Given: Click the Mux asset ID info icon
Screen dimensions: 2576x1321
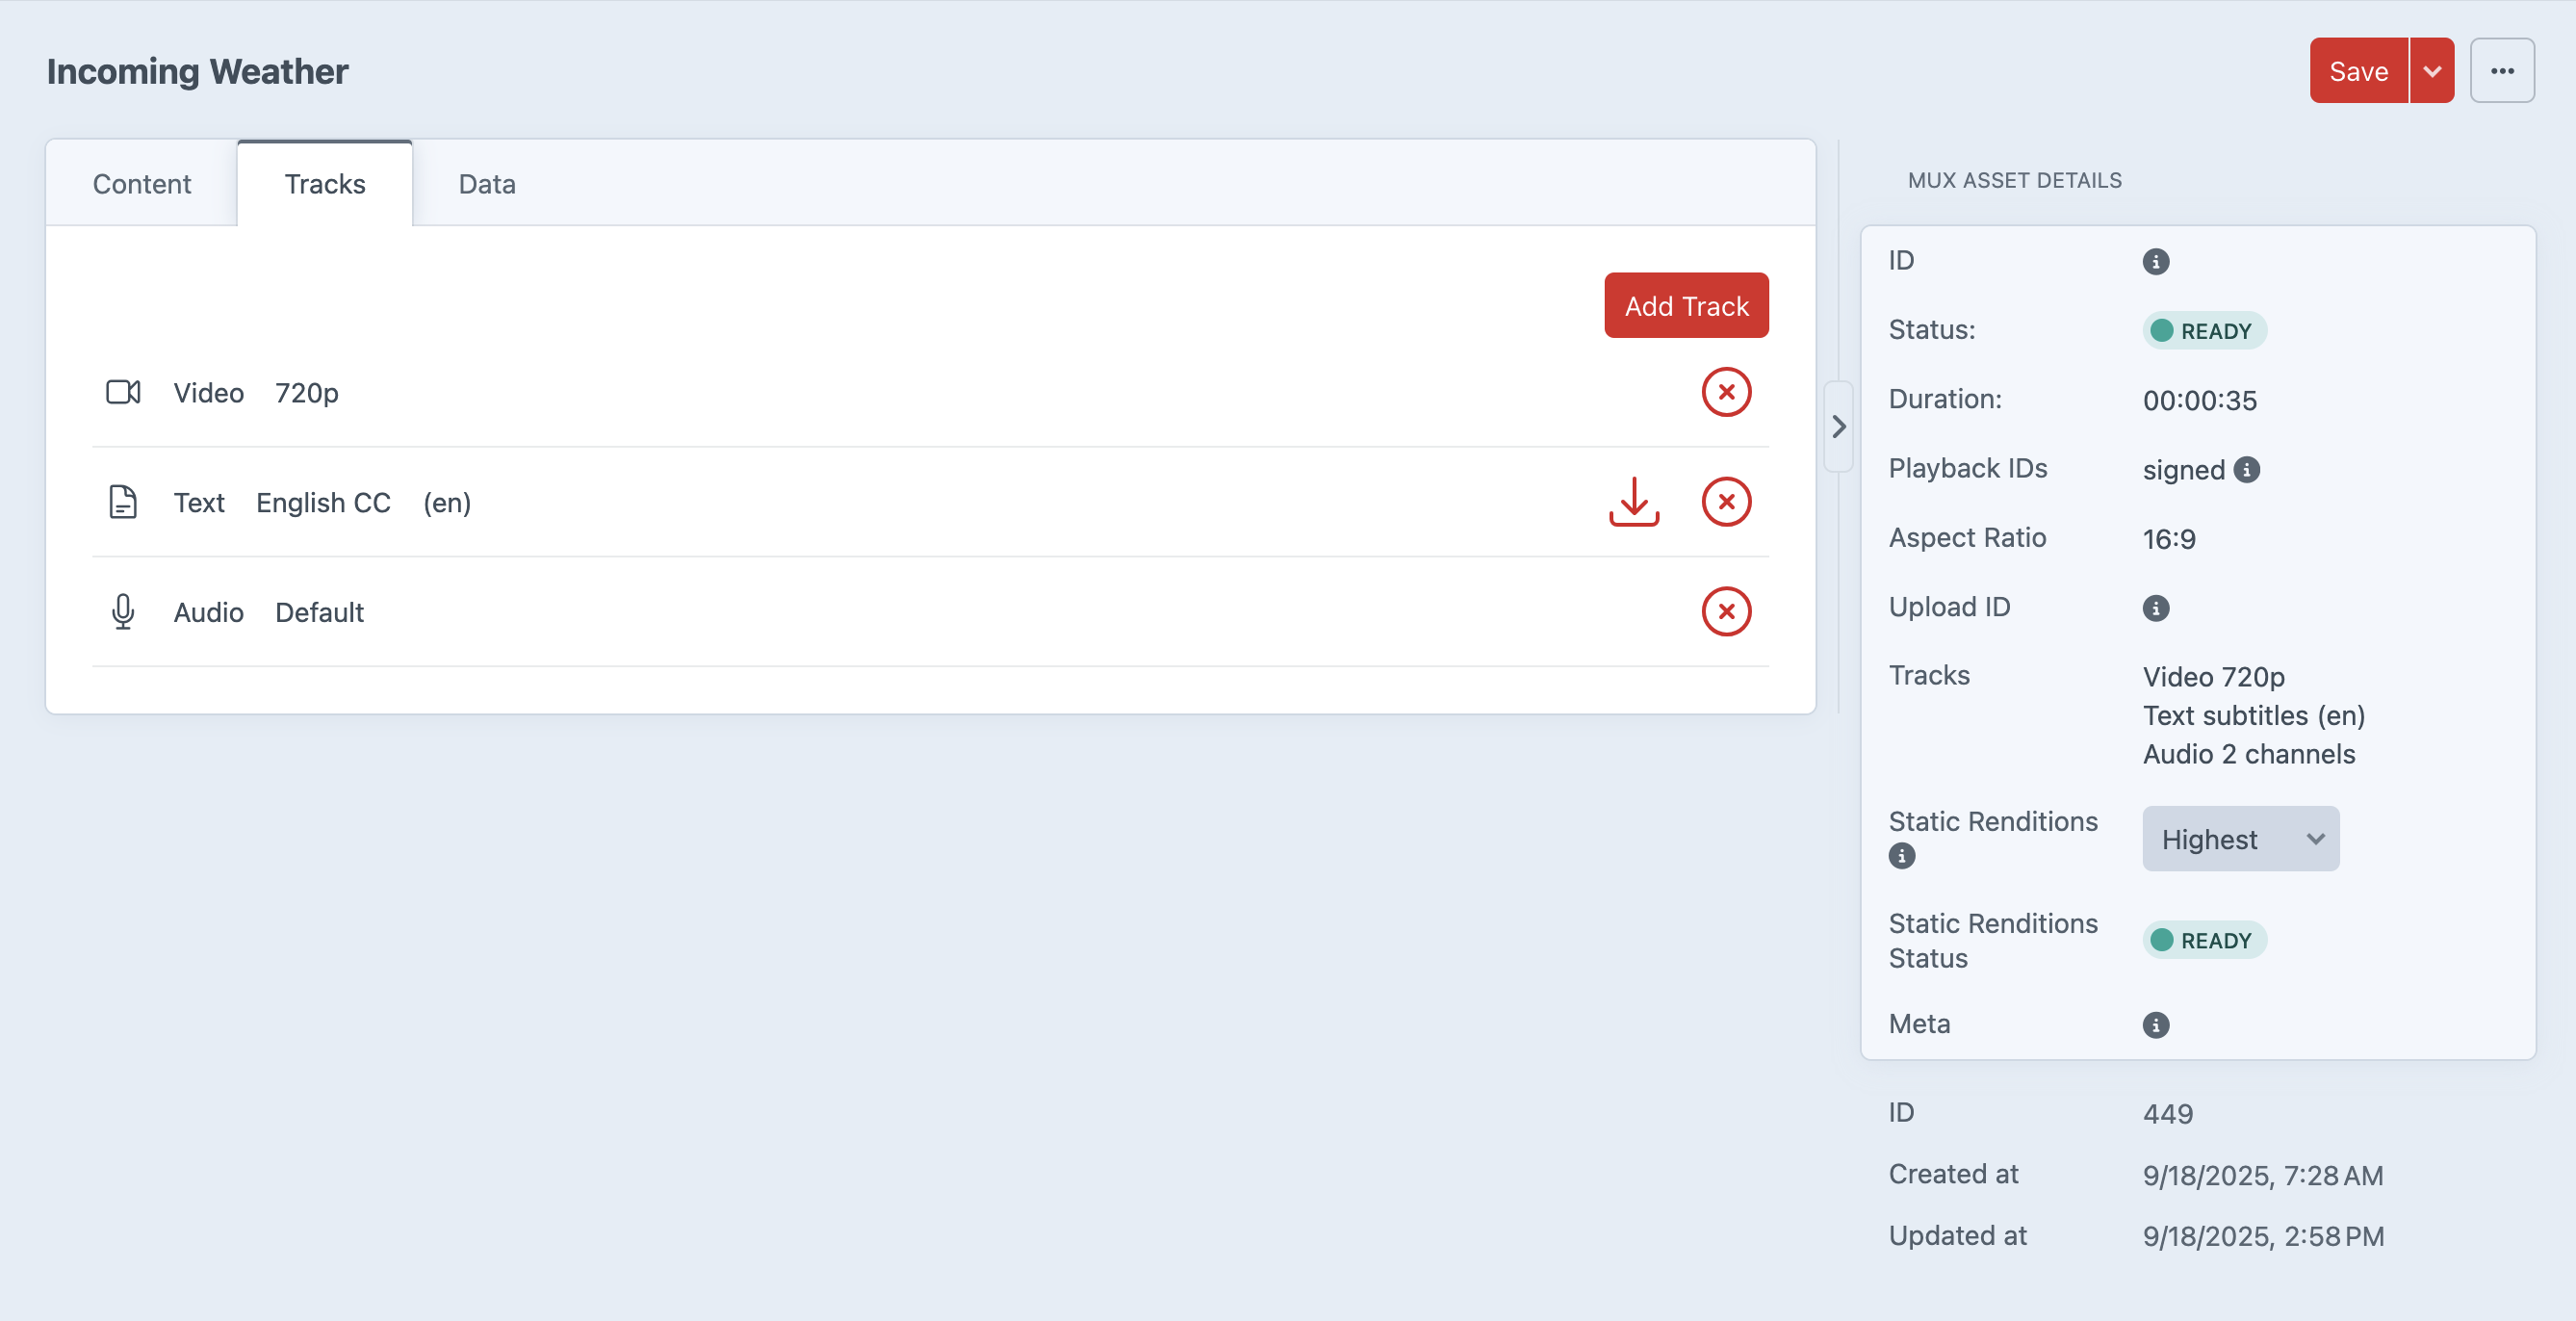Looking at the screenshot, I should tap(2155, 262).
